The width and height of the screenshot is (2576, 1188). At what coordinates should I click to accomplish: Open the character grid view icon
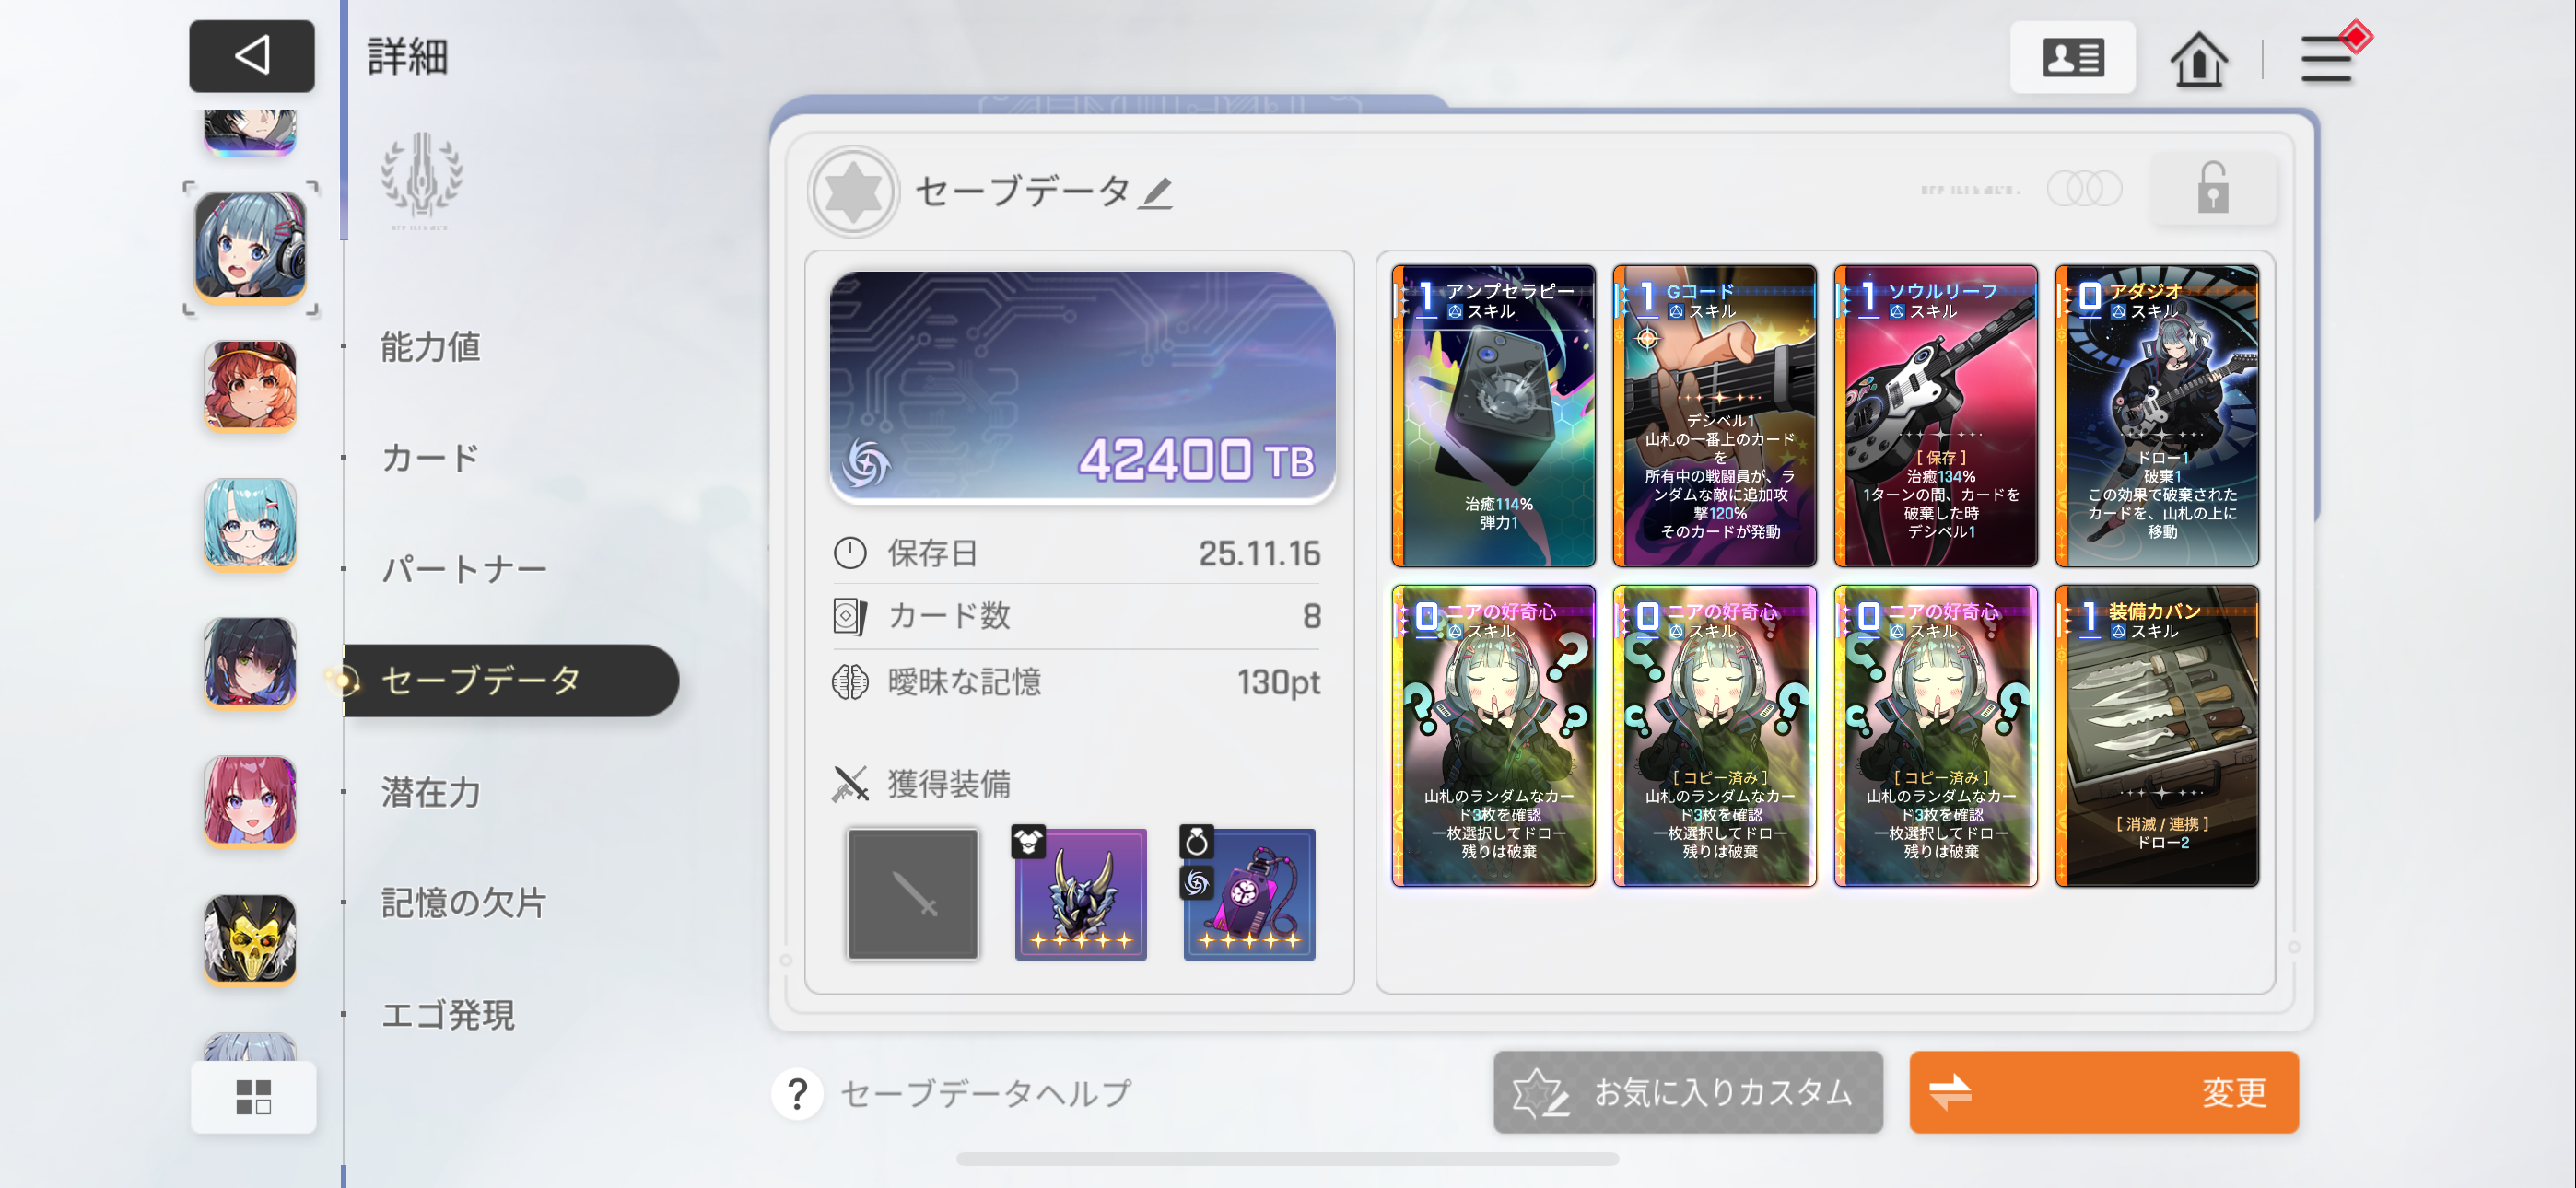(253, 1096)
